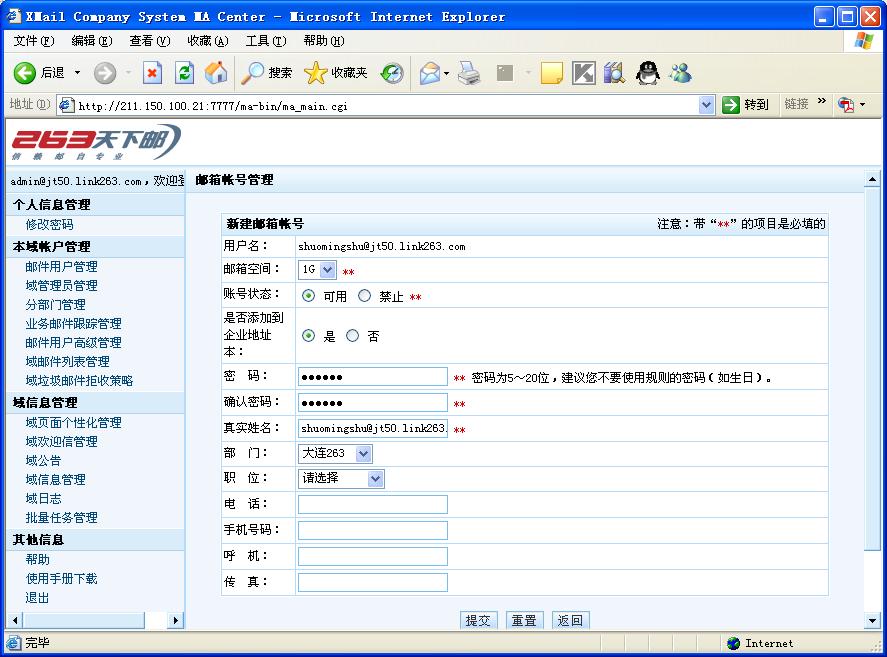This screenshot has width=887, height=657.
Task: Choose 否 for adding to company address book
Action: pos(352,336)
